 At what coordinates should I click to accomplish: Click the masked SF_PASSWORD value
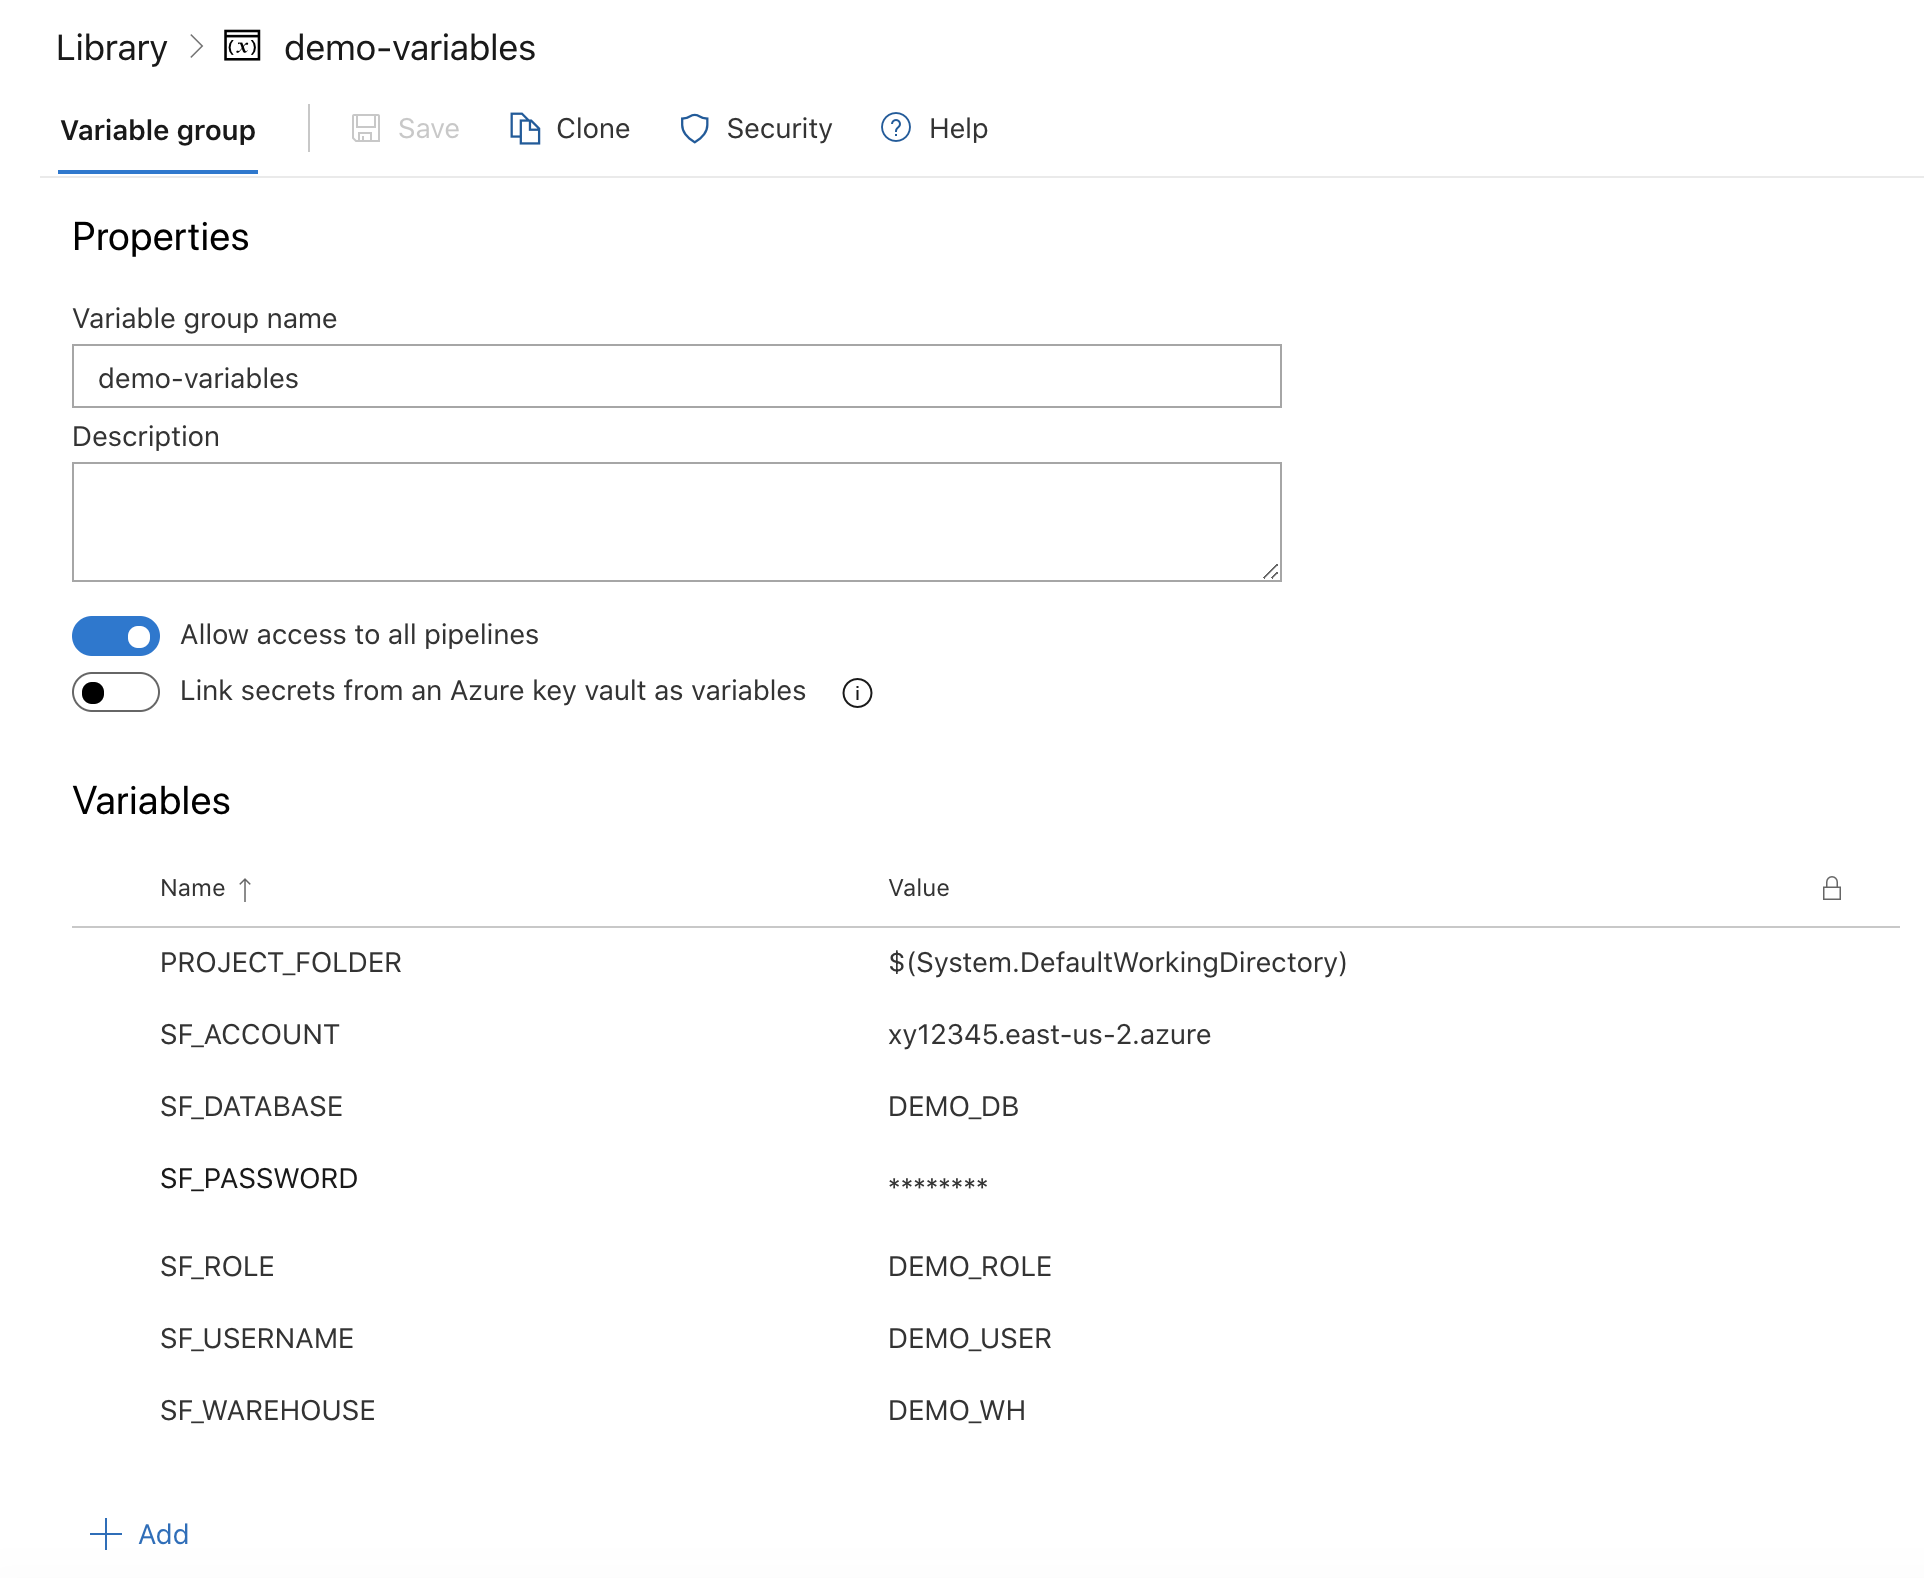coord(936,1182)
